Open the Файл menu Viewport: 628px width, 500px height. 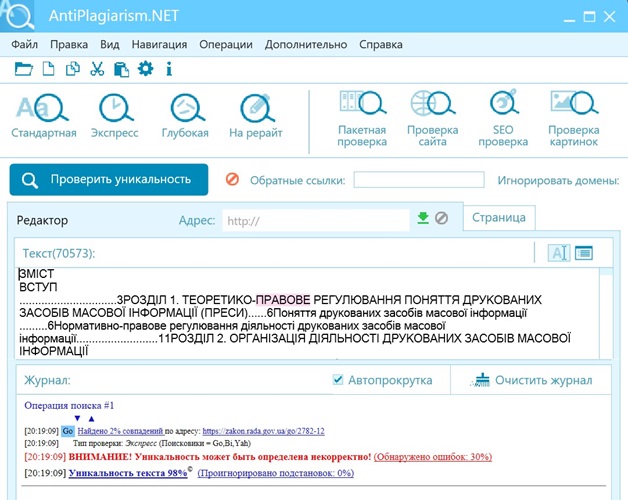pyautogui.click(x=24, y=44)
